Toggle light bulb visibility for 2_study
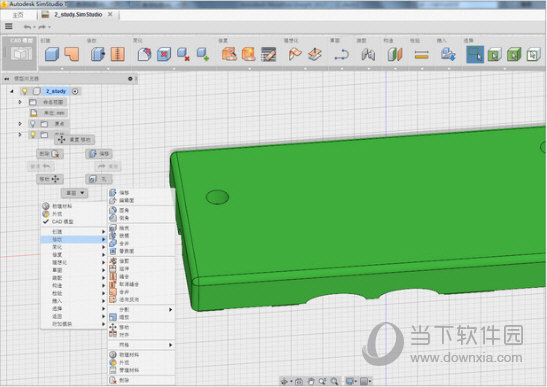Screen dimensions: 547x387 click(24, 91)
